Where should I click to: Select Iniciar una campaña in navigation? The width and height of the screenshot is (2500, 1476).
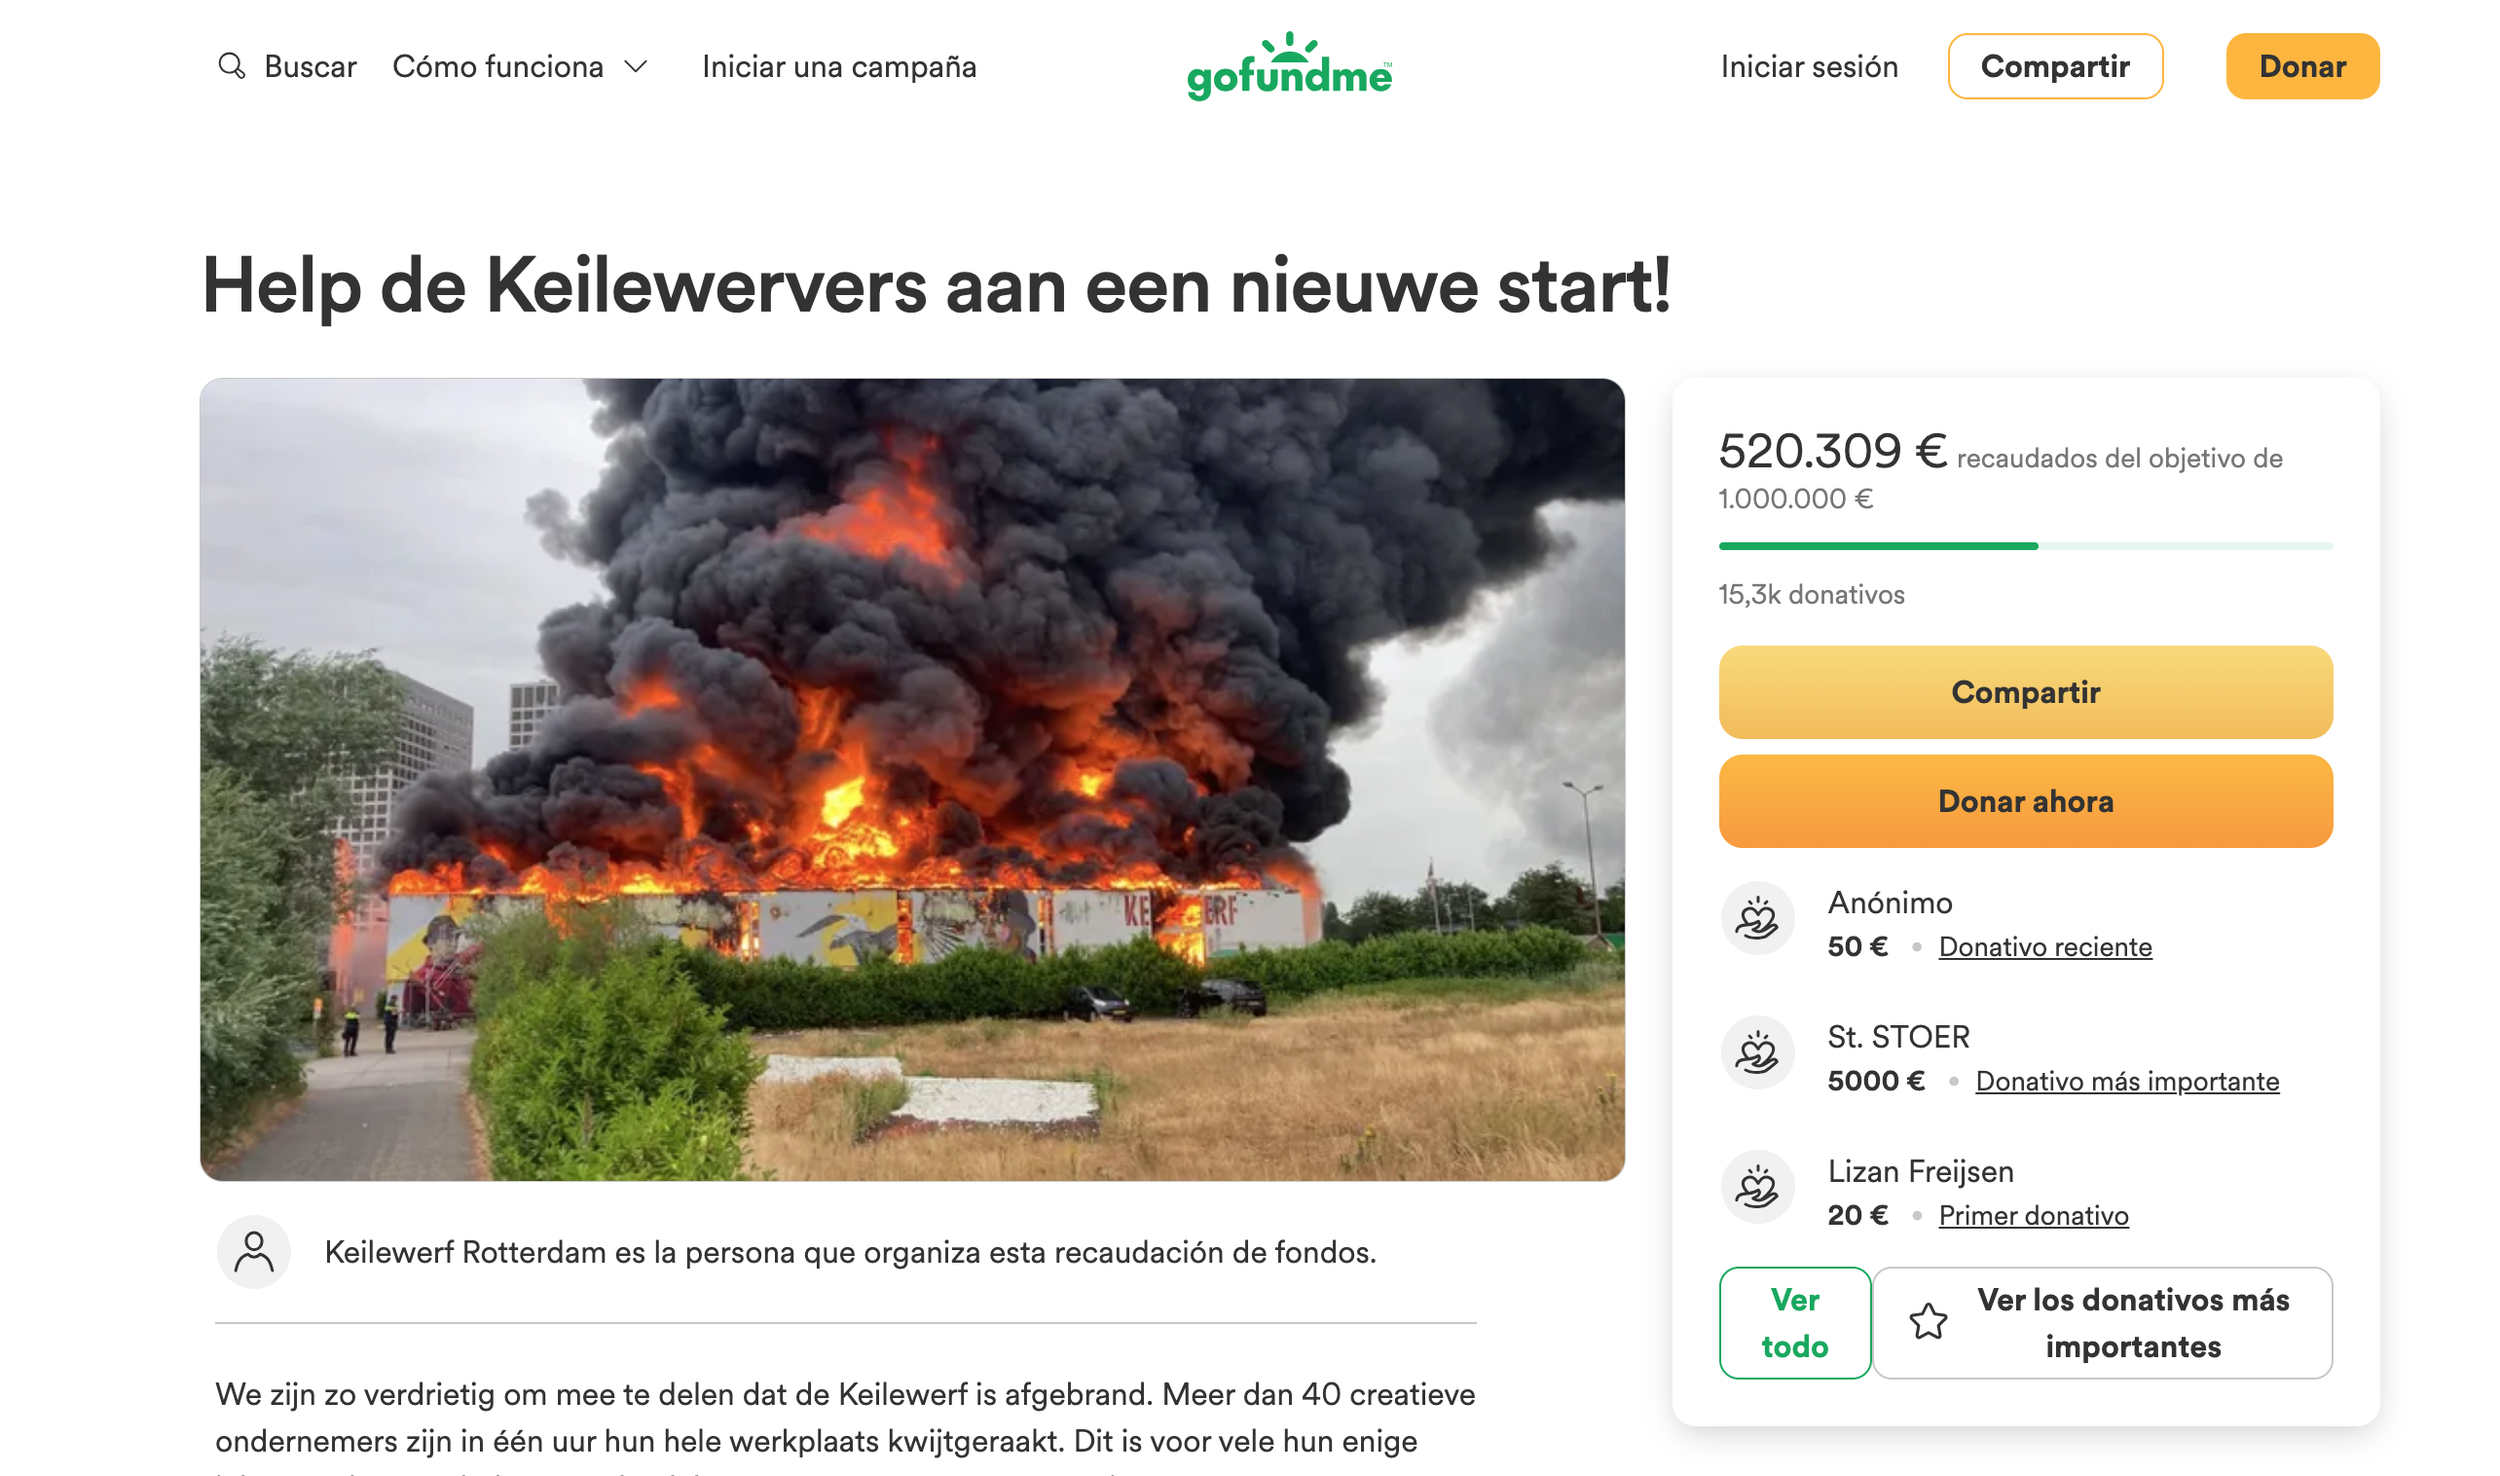(x=839, y=66)
